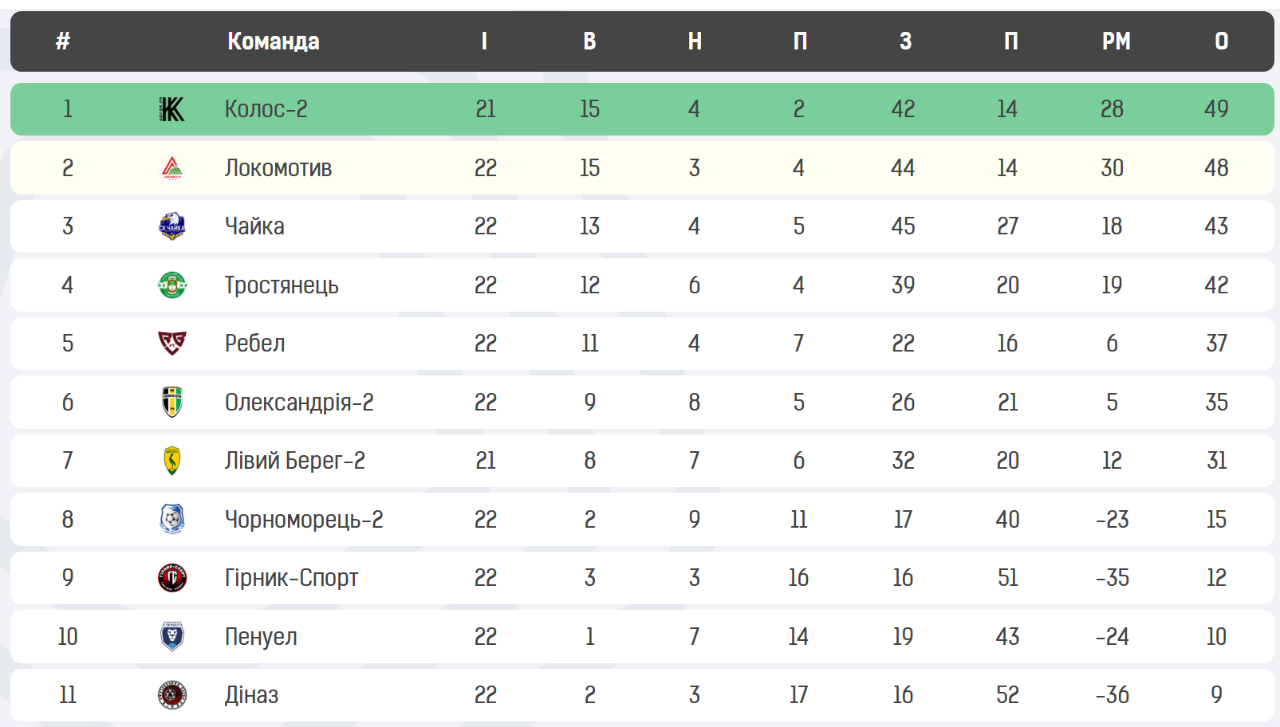This screenshot has width=1280, height=727.
Task: Click the Локомотив team logo
Action: click(x=172, y=168)
